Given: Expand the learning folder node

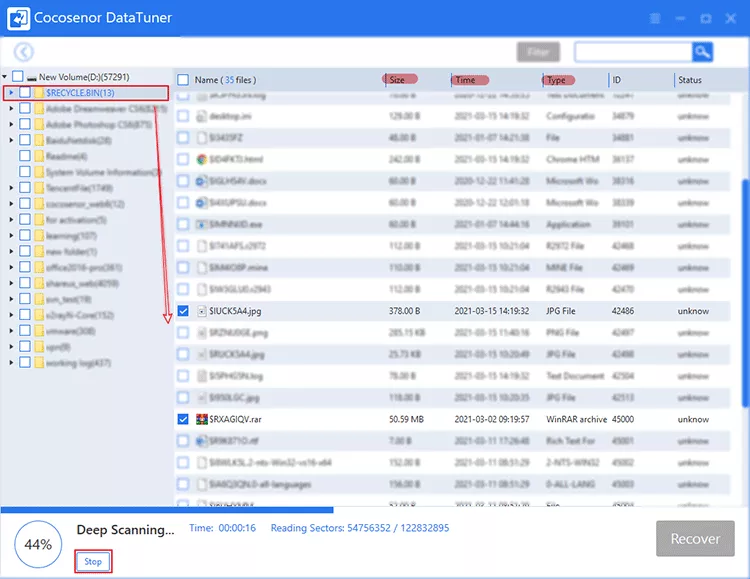Looking at the screenshot, I should [x=11, y=235].
